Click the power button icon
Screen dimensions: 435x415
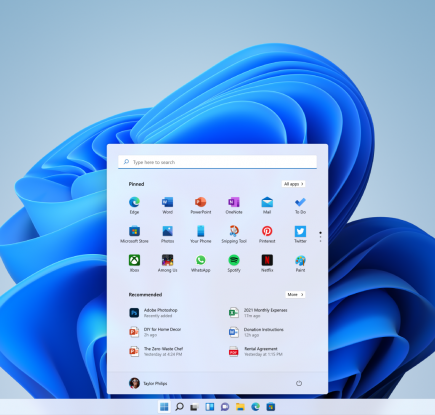coord(299,383)
